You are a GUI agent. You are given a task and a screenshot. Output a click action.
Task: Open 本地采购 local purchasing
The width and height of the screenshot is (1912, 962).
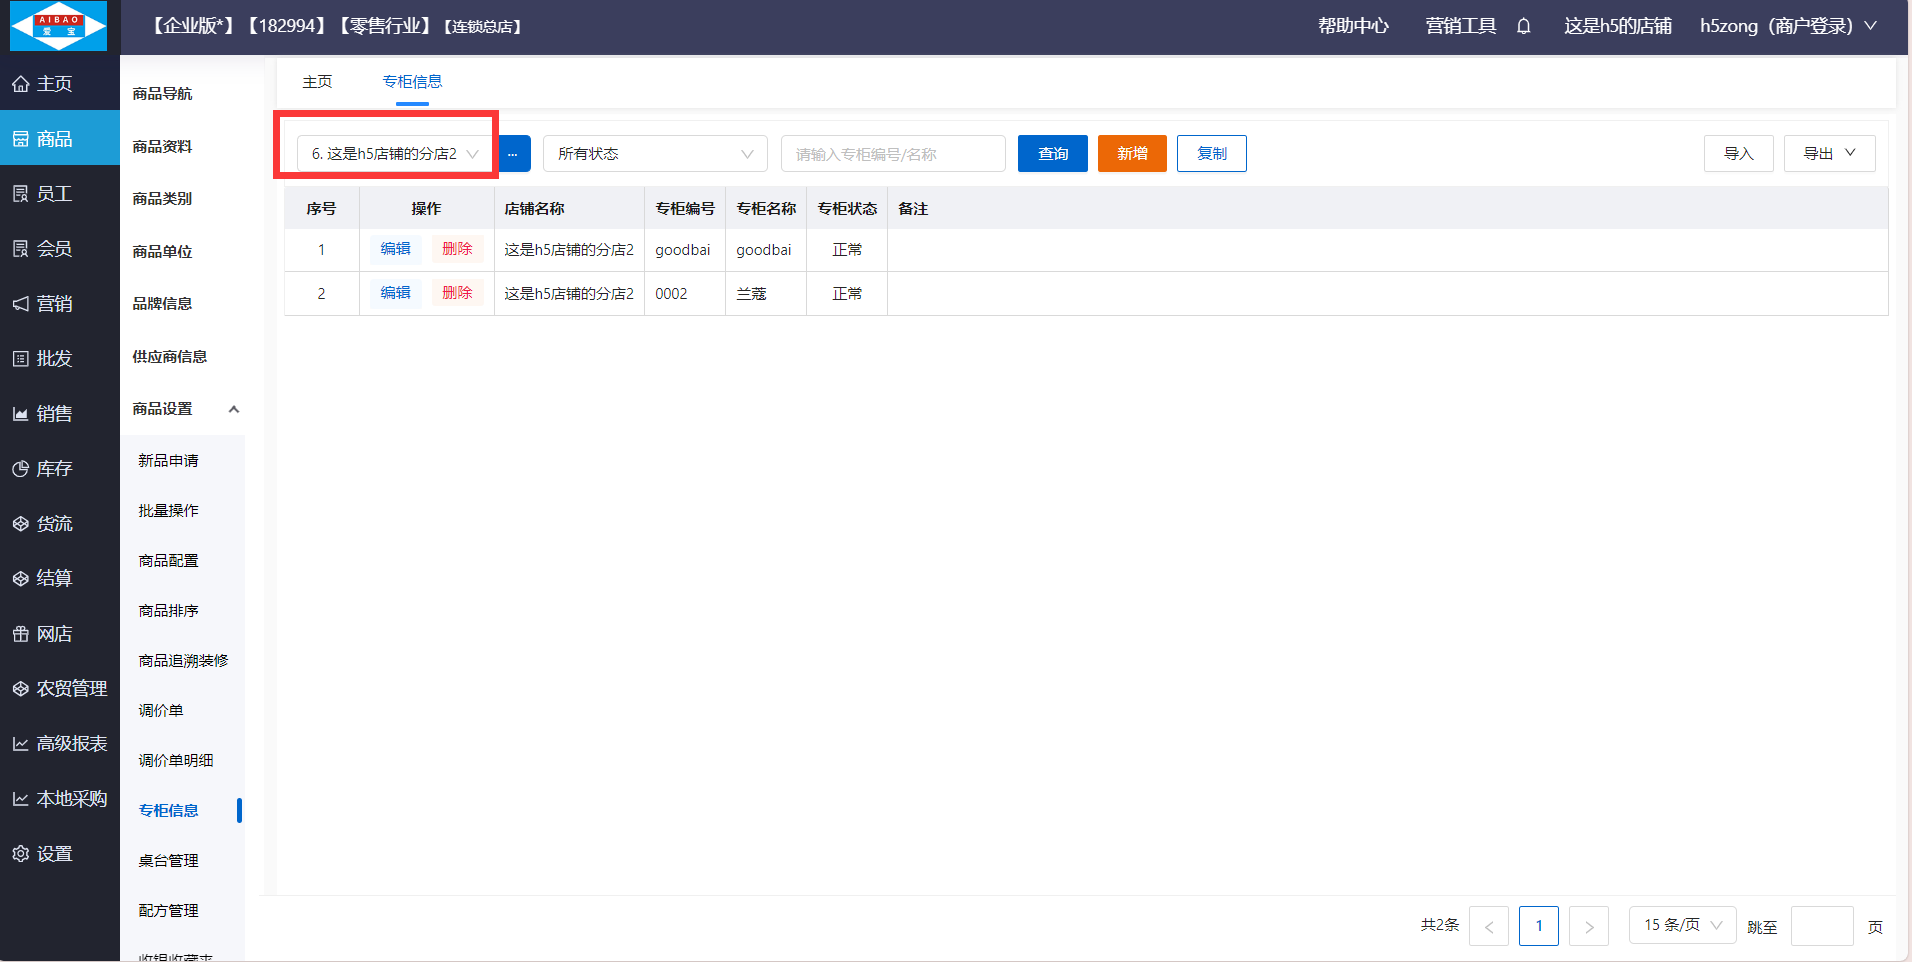[59, 799]
